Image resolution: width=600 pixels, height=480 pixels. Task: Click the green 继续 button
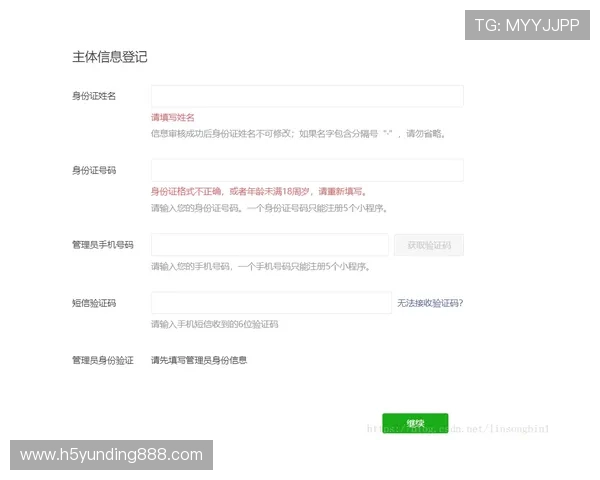(x=415, y=423)
